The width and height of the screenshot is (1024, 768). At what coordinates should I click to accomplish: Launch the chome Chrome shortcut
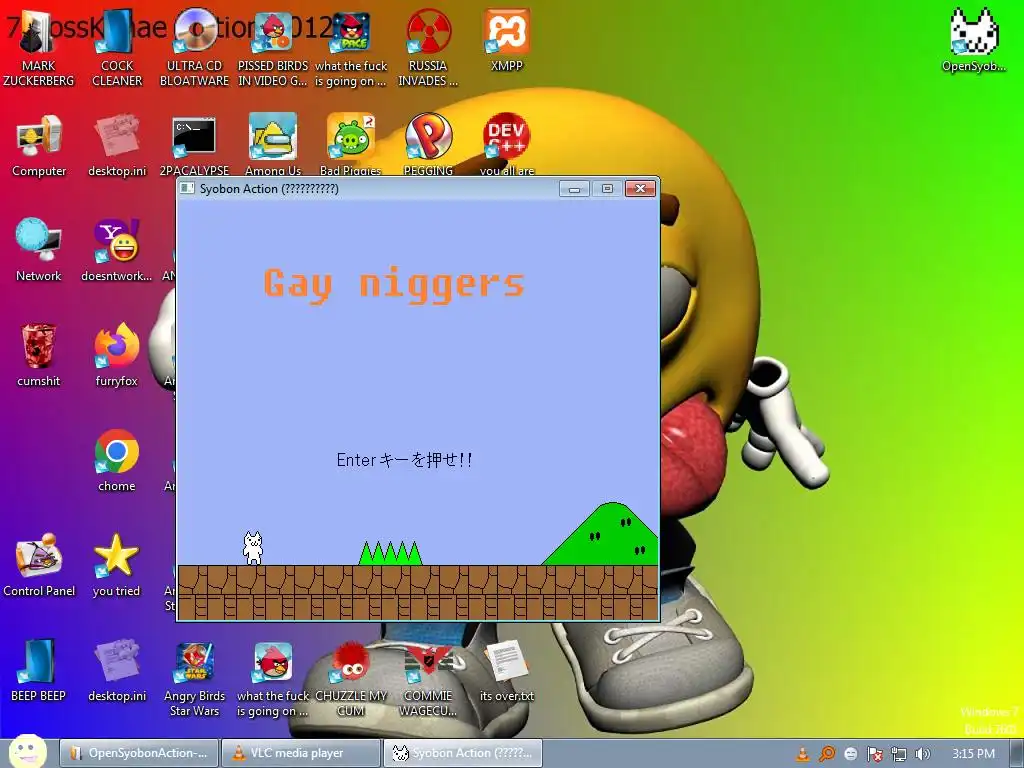(x=116, y=460)
